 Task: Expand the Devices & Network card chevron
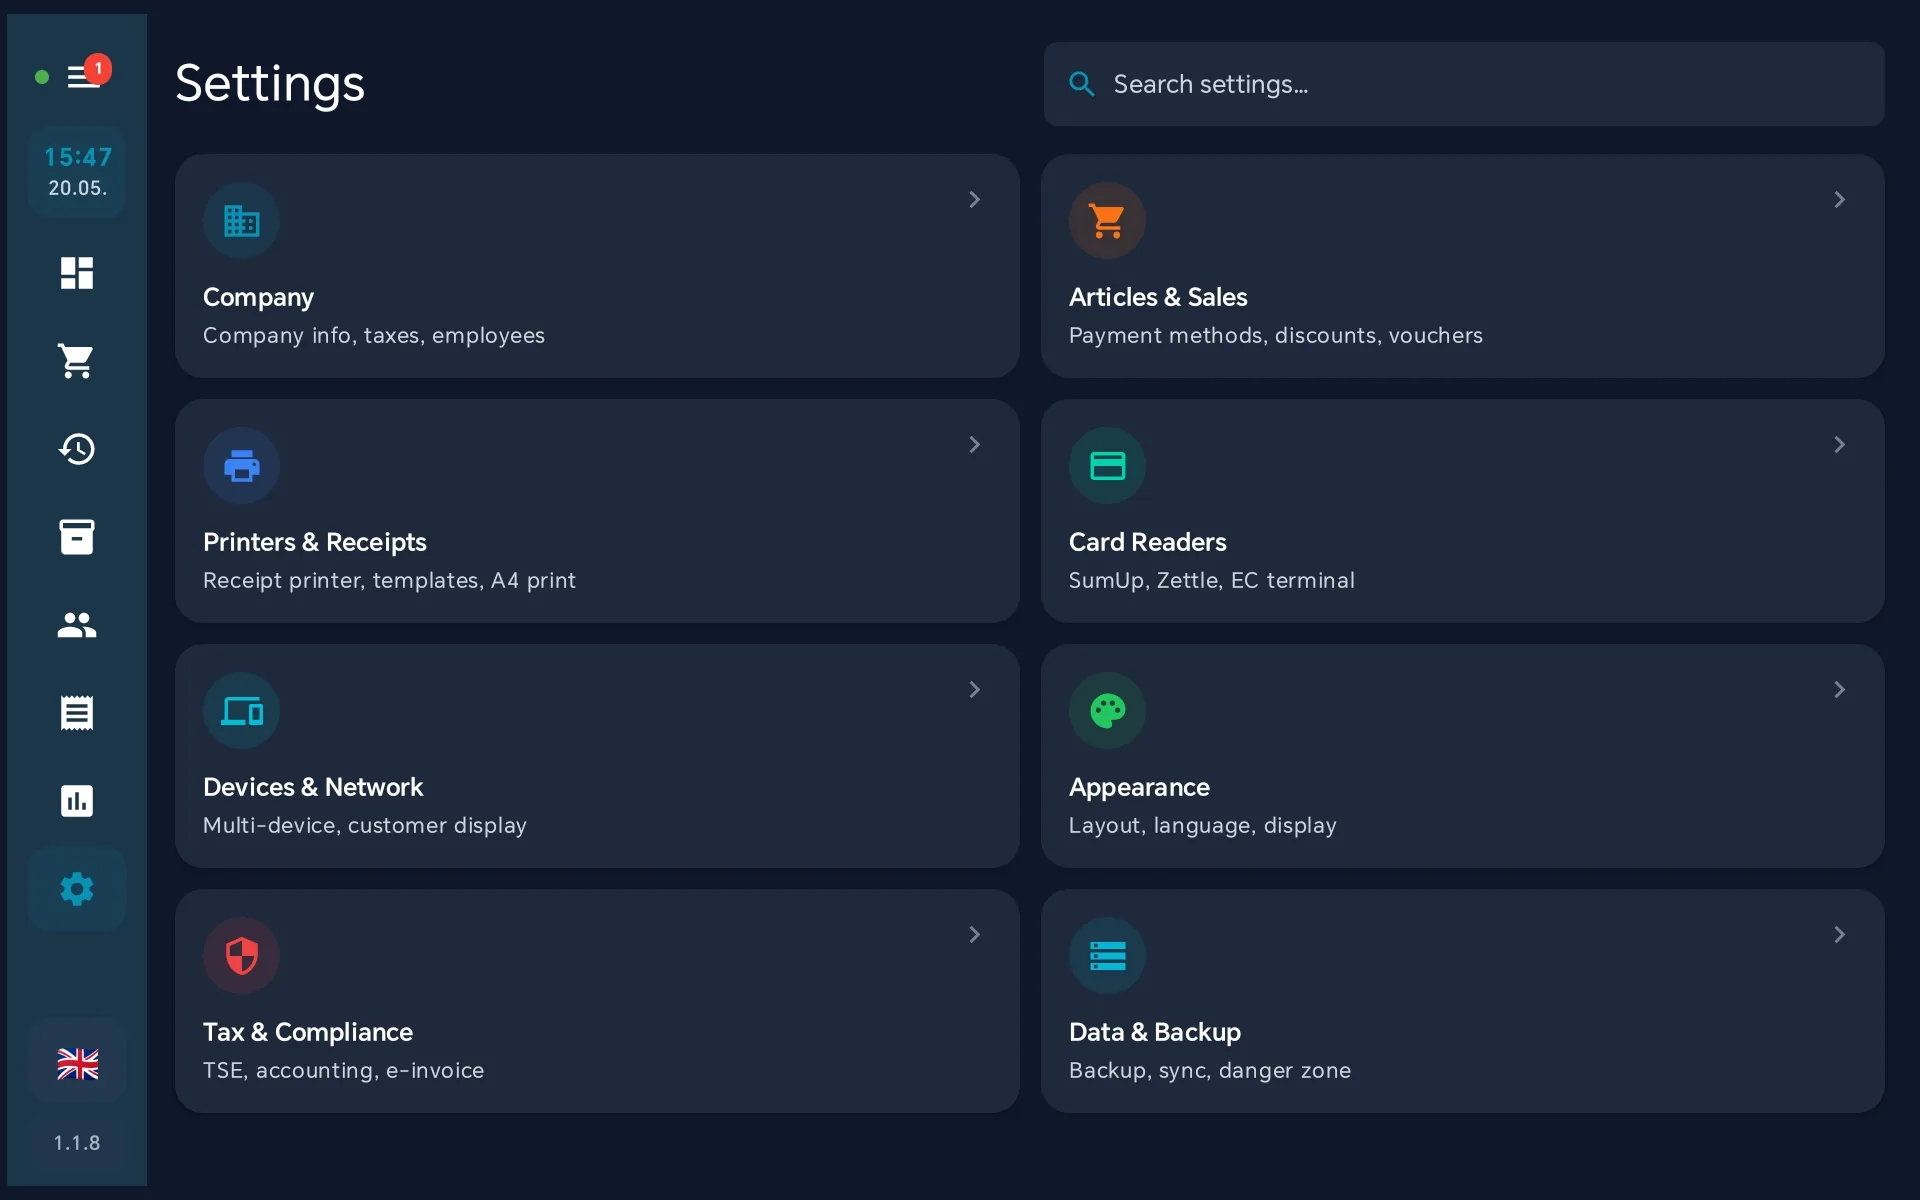[974, 690]
